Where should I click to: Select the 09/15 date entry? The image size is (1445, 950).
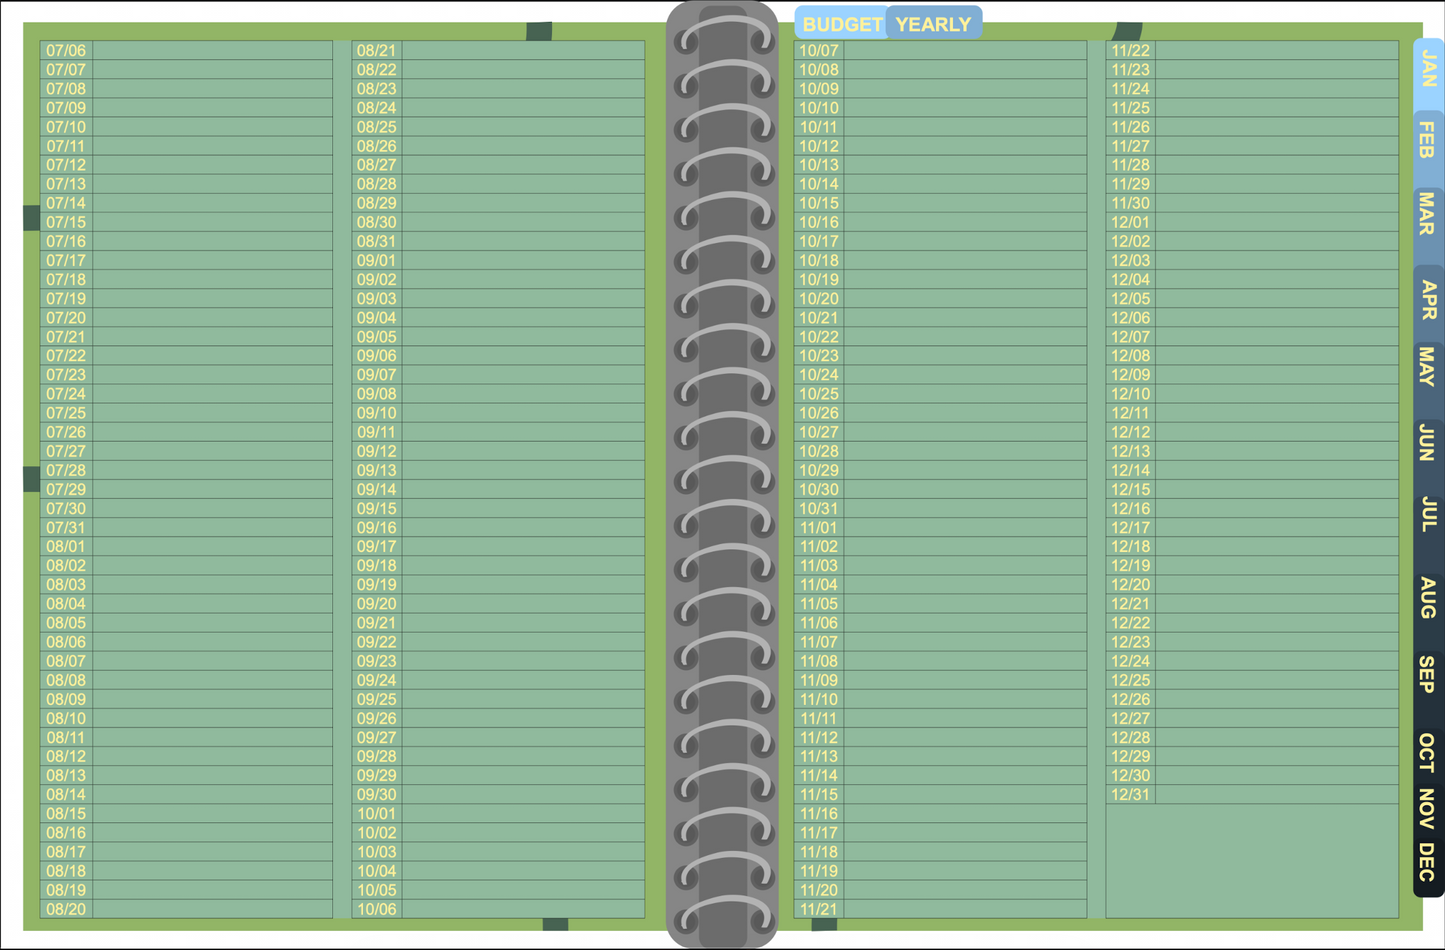pyautogui.click(x=377, y=508)
